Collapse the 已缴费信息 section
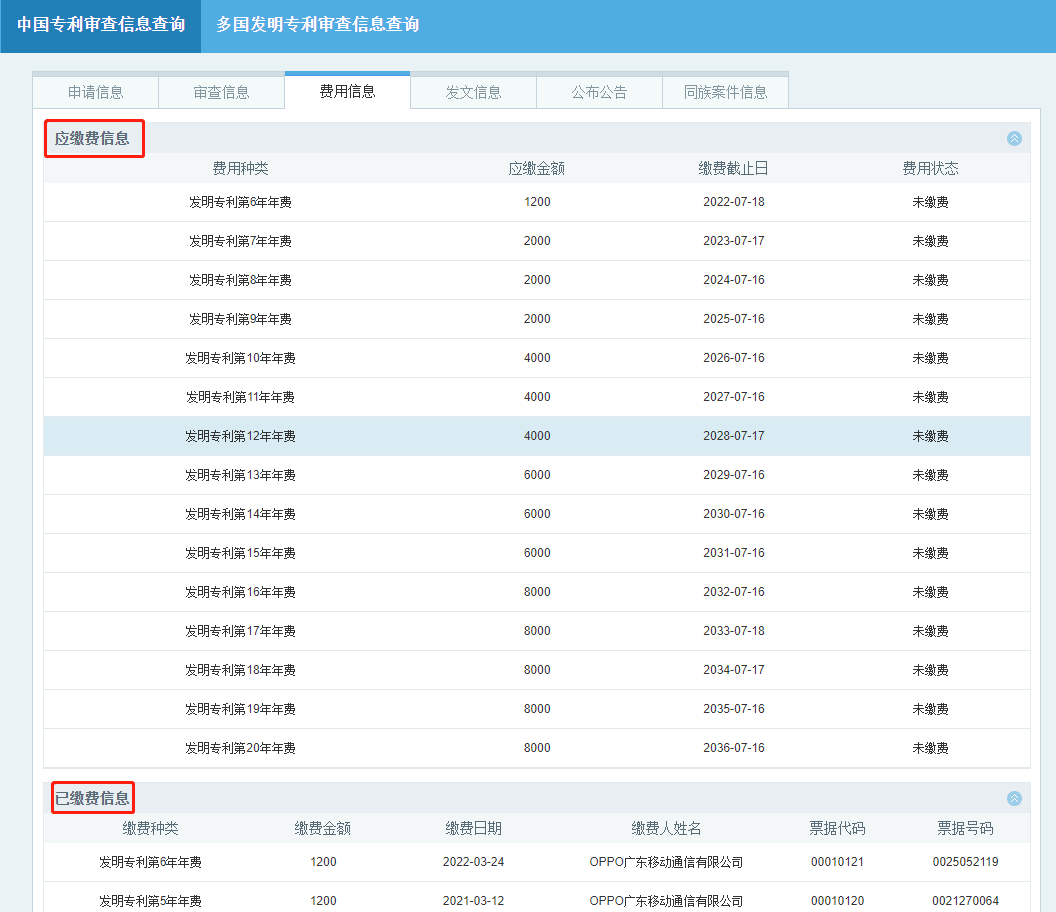The image size is (1056, 912). click(1014, 798)
